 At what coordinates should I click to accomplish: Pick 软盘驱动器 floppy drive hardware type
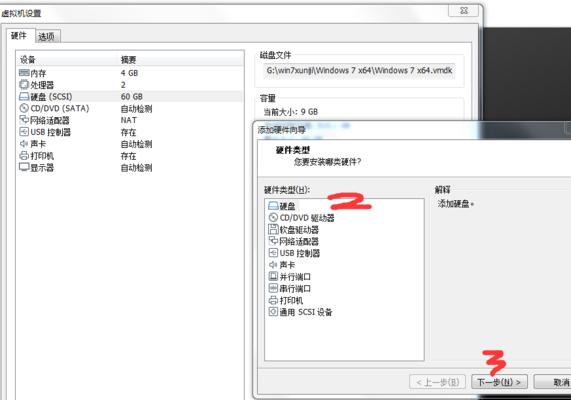(x=294, y=230)
